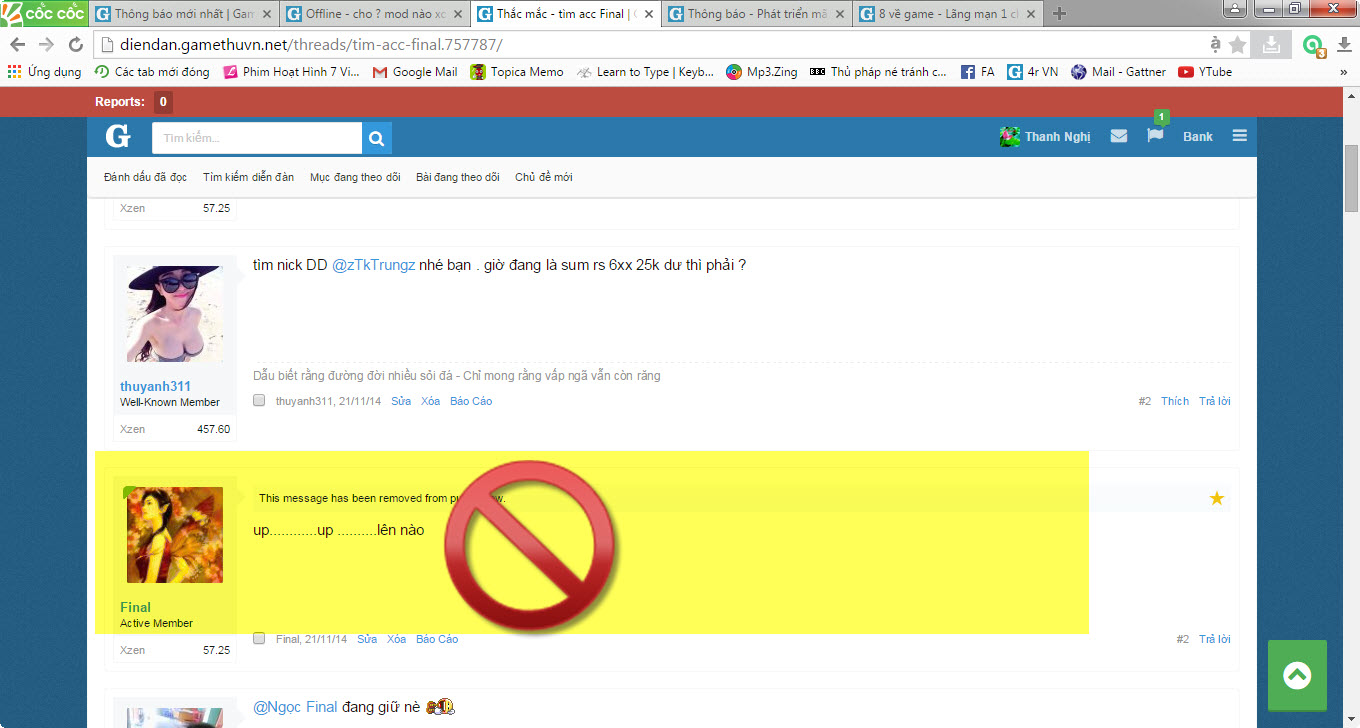The height and width of the screenshot is (728, 1360).
Task: Open the hamburger navigation menu
Action: pyautogui.click(x=1240, y=136)
